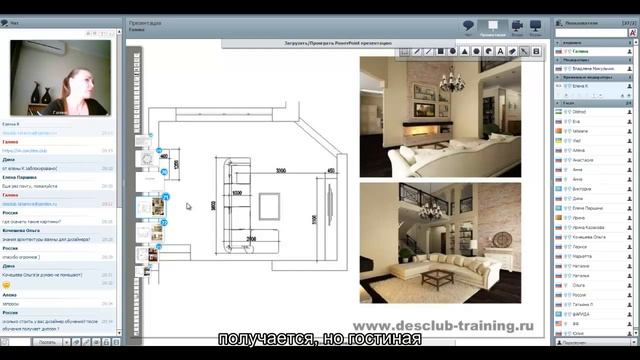640x360 pixels.
Task: Click the up arrow of the participants list scrollbar
Action: pos(636,42)
